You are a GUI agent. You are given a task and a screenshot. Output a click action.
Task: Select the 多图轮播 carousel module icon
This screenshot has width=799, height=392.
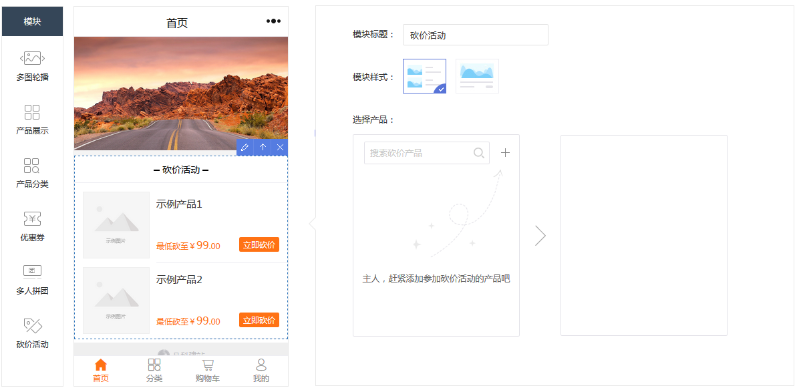point(32,58)
